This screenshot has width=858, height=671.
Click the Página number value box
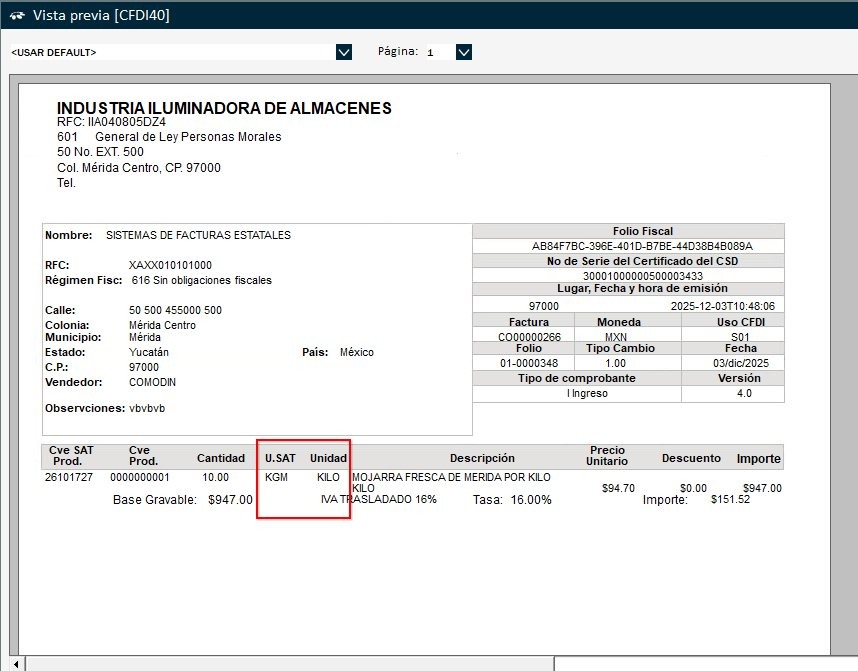click(437, 52)
